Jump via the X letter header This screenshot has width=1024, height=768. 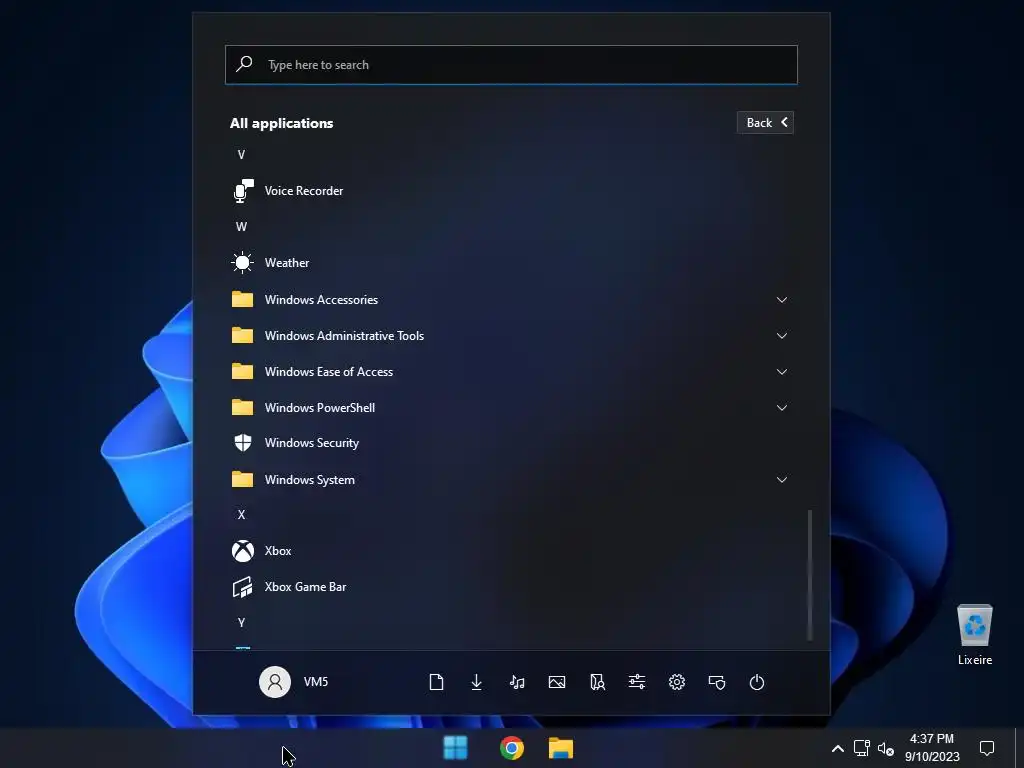241,515
